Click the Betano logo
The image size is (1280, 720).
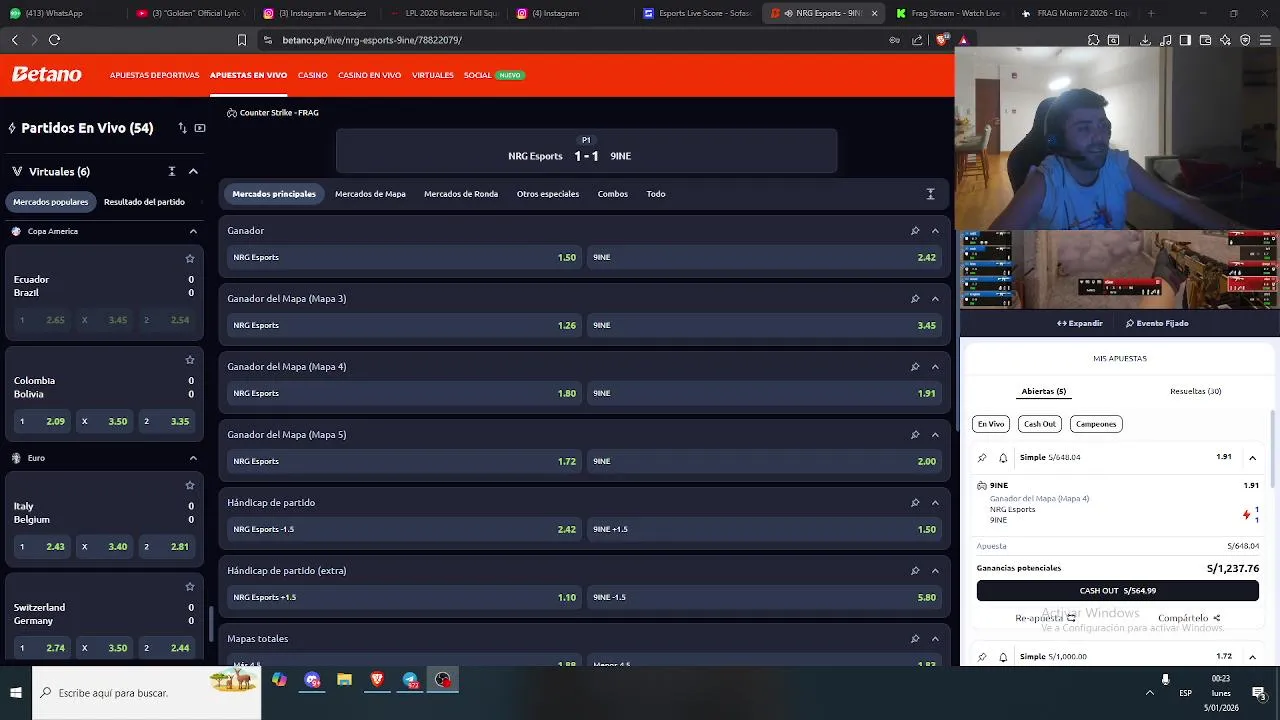point(46,75)
